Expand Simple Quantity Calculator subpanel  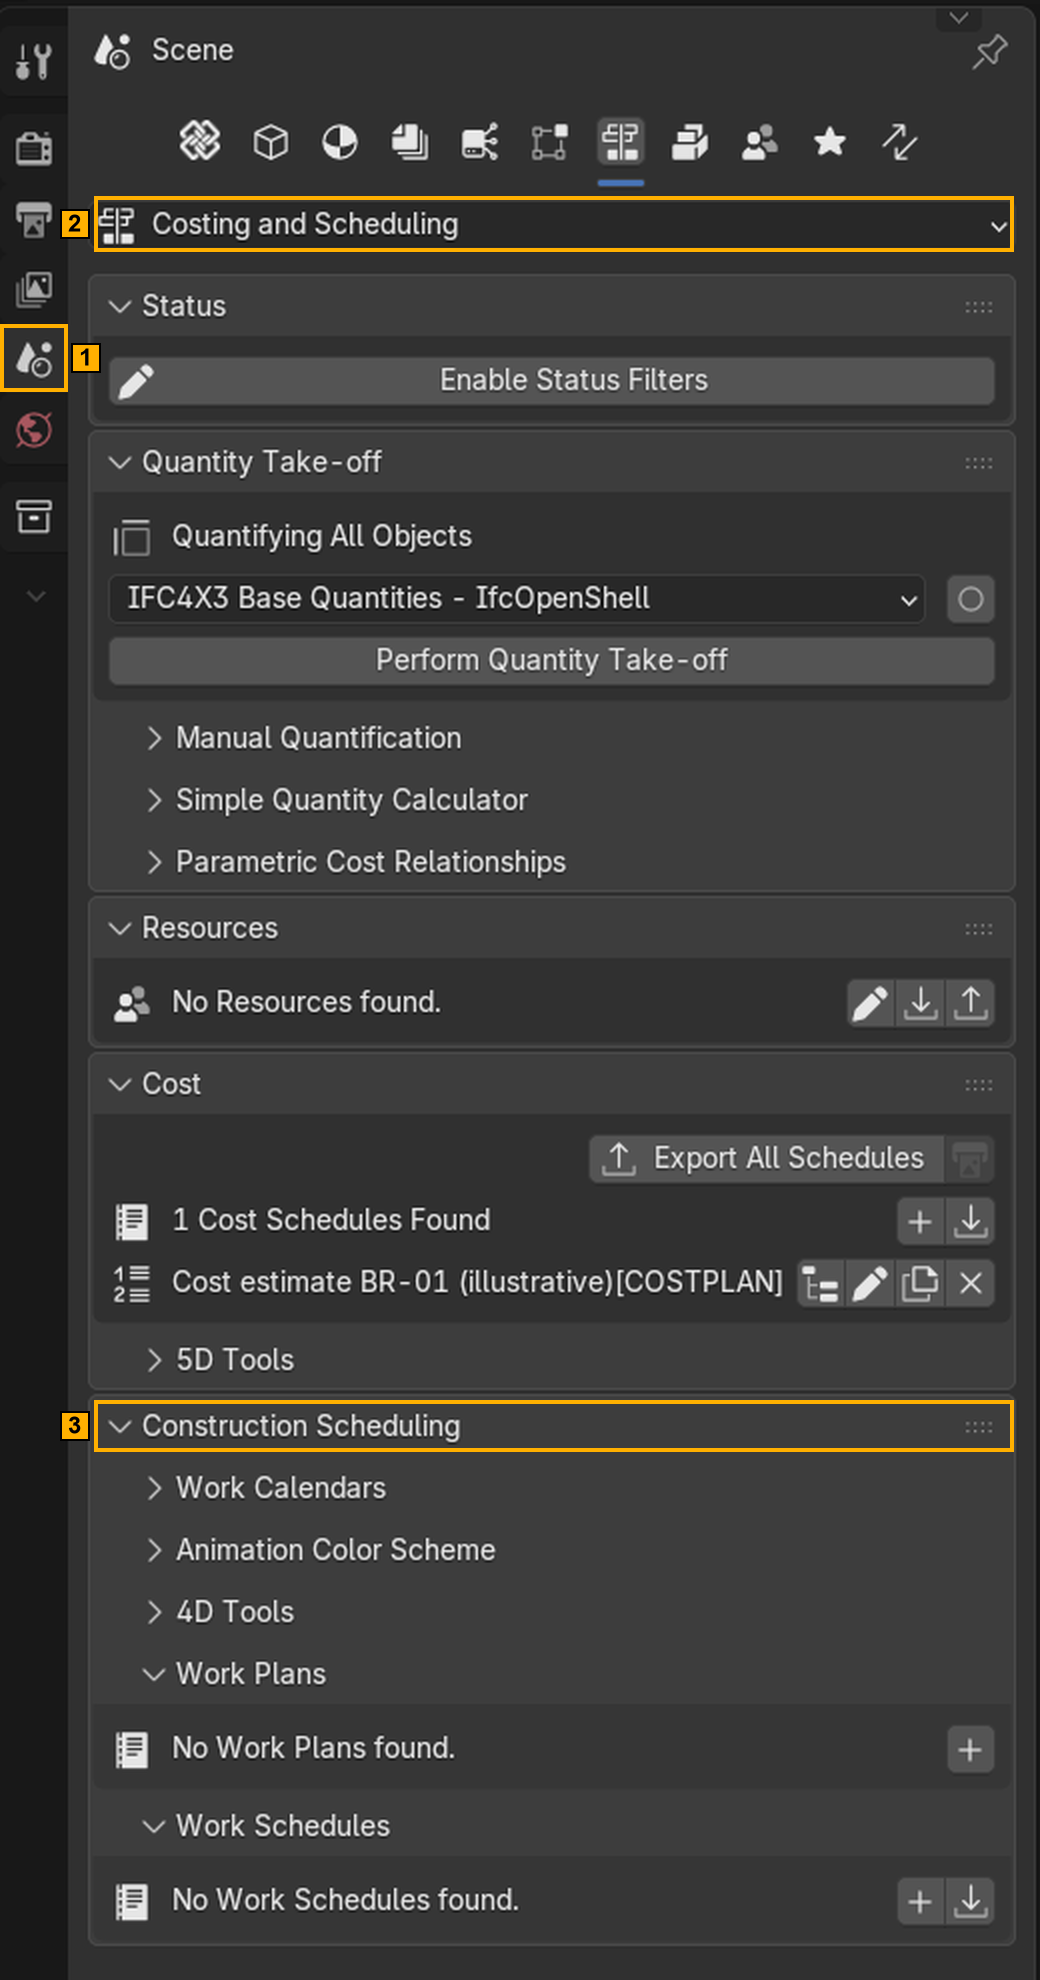pos(337,800)
